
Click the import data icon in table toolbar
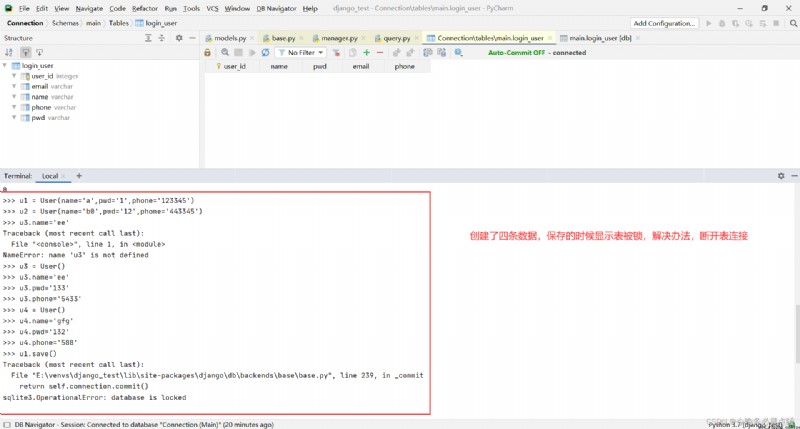(x=442, y=53)
